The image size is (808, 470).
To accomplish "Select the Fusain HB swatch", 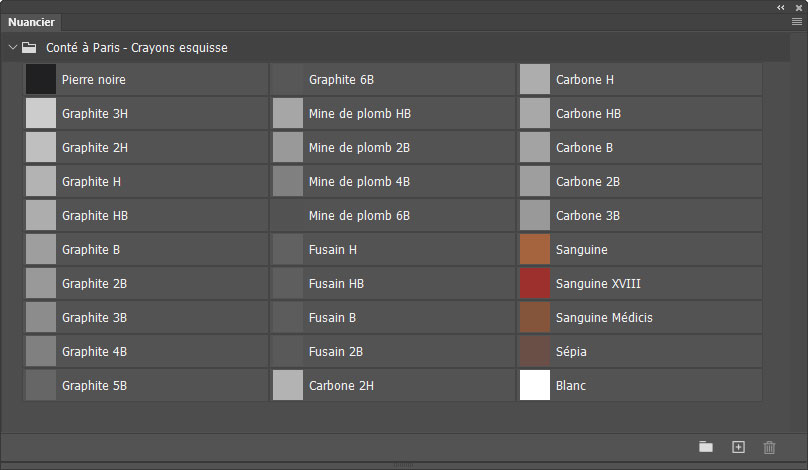I will tap(288, 283).
